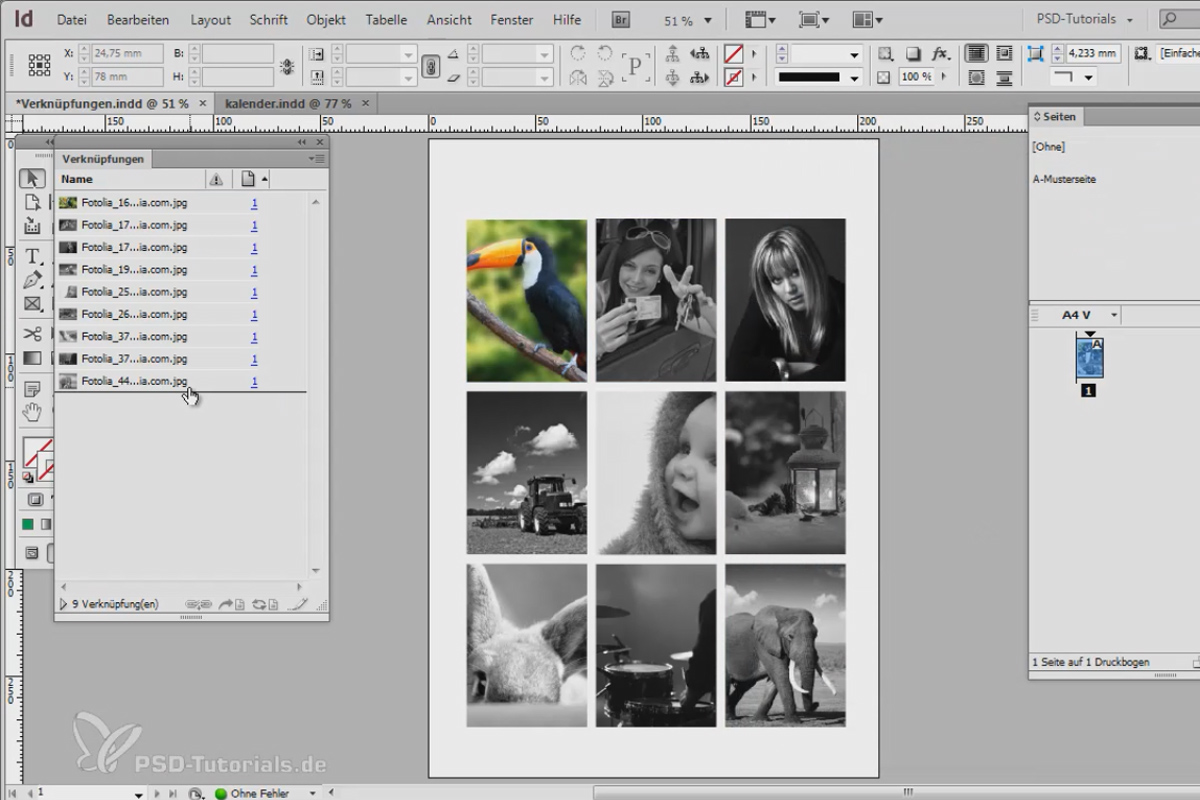Open the arrange documents dropdown

(868, 20)
